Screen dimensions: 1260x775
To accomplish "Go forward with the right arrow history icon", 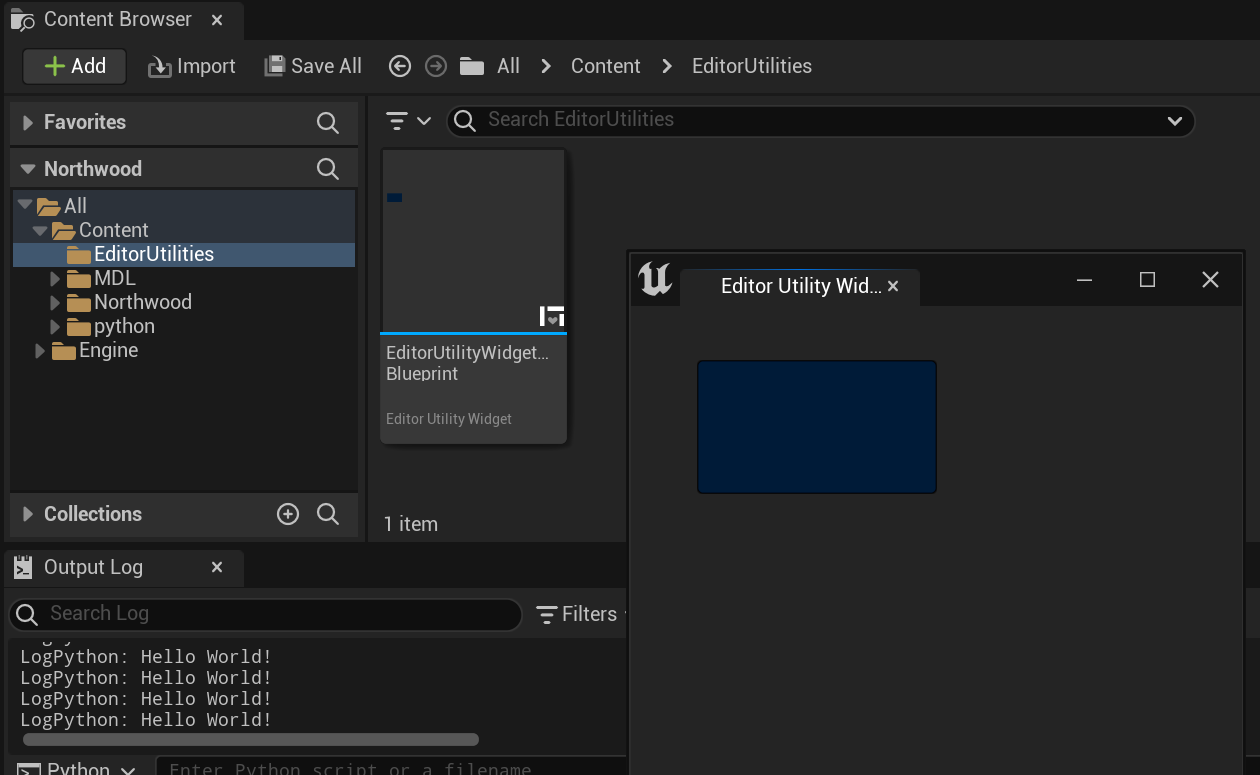I will tap(435, 66).
